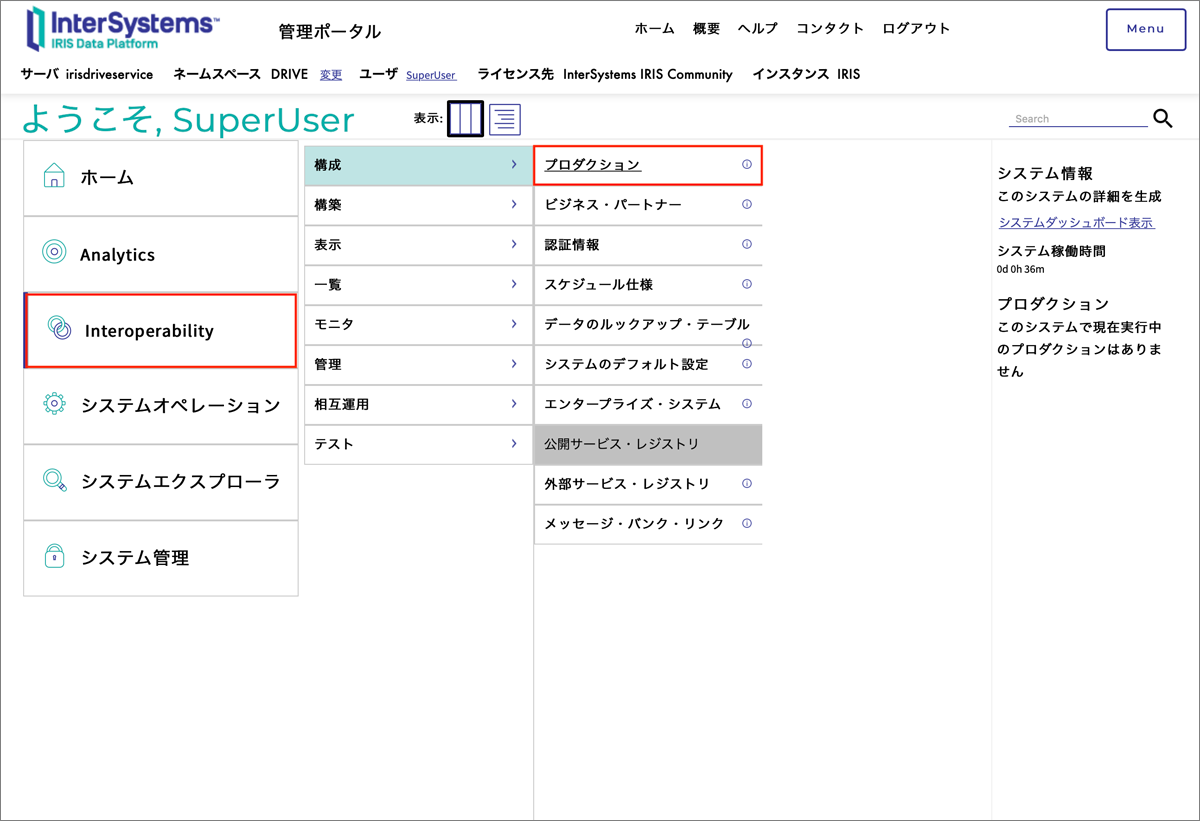This screenshot has width=1200, height=821.
Task: Open 外部サービス・レジストリ entry
Action: (627, 483)
